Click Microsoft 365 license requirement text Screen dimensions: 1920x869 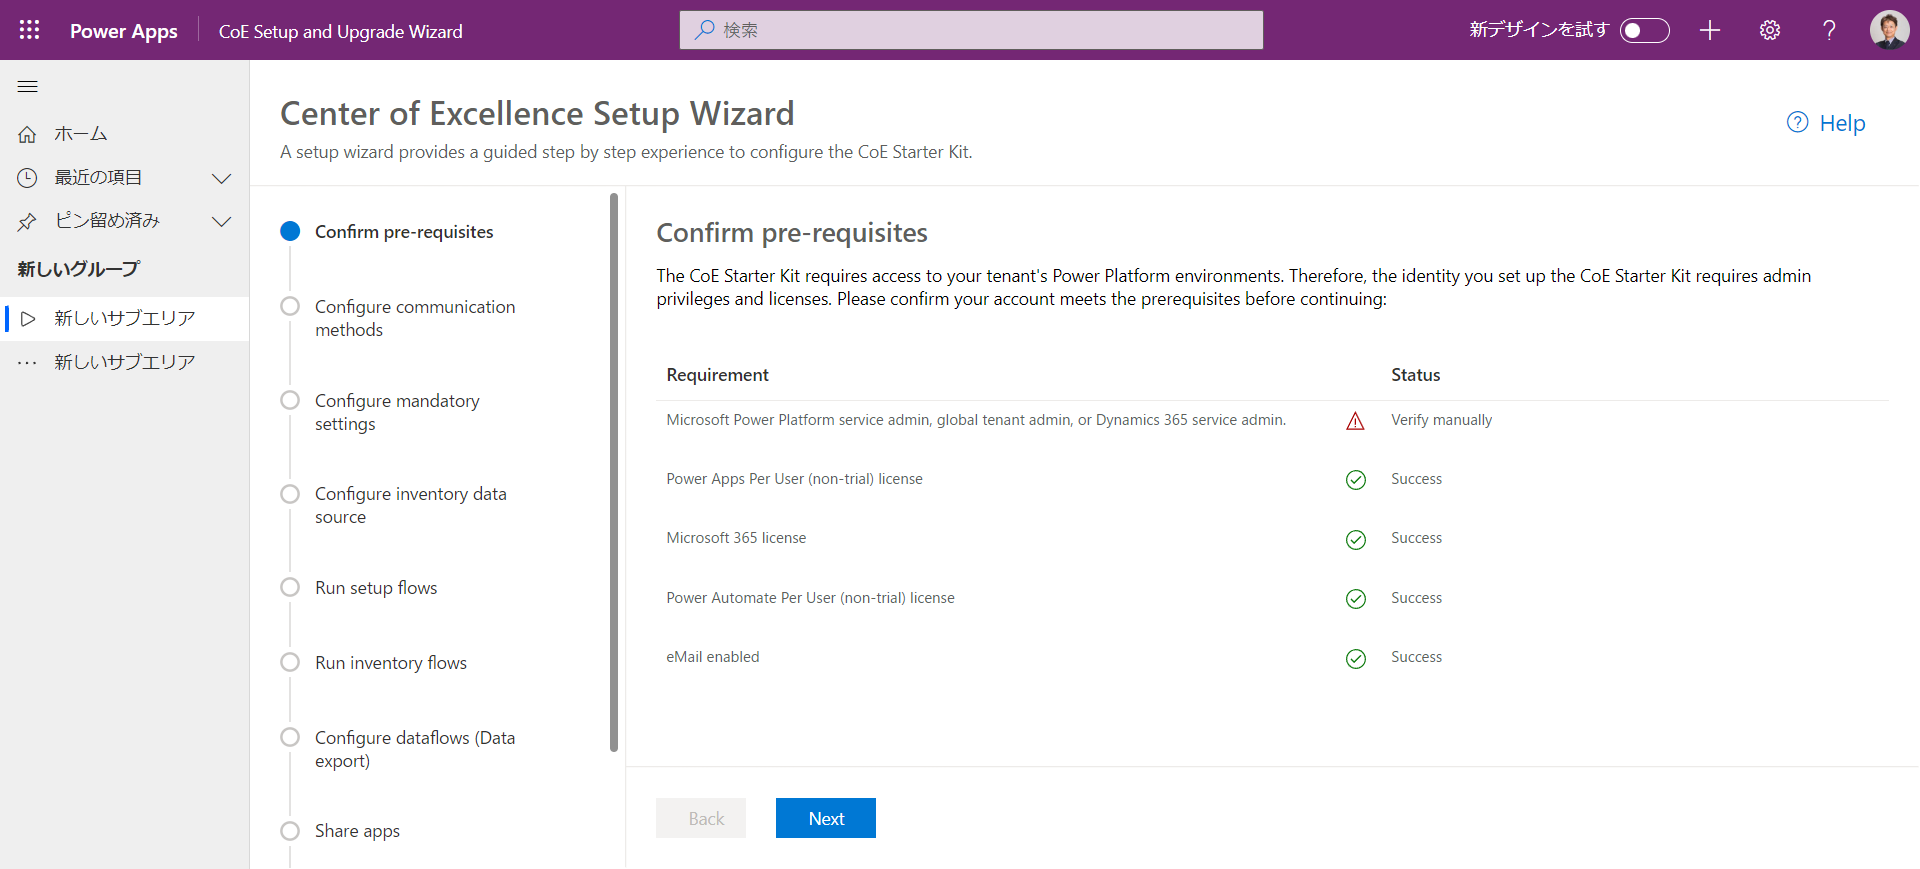tap(736, 538)
